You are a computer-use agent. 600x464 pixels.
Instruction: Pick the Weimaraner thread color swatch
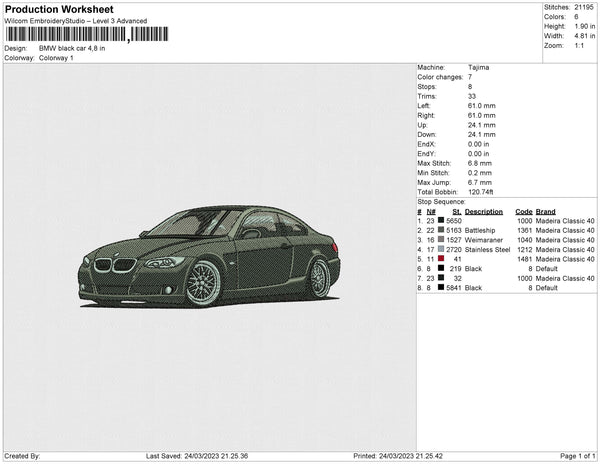(x=442, y=240)
